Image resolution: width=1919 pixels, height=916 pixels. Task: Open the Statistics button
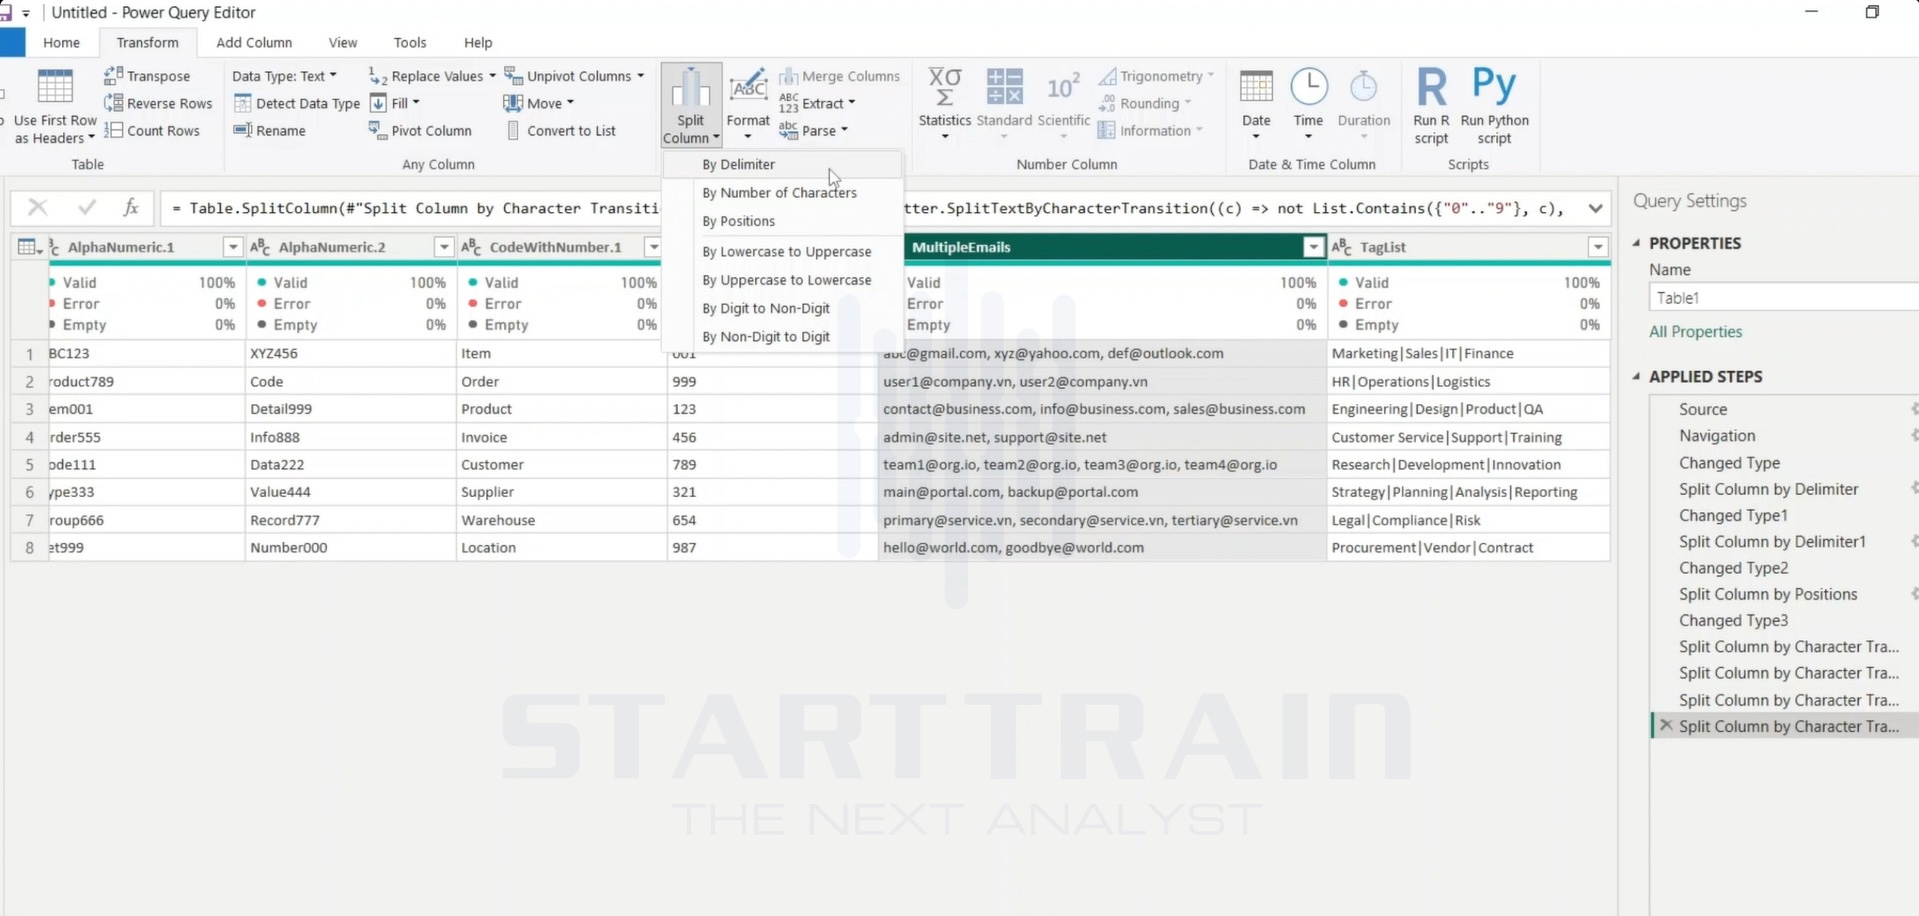[945, 104]
